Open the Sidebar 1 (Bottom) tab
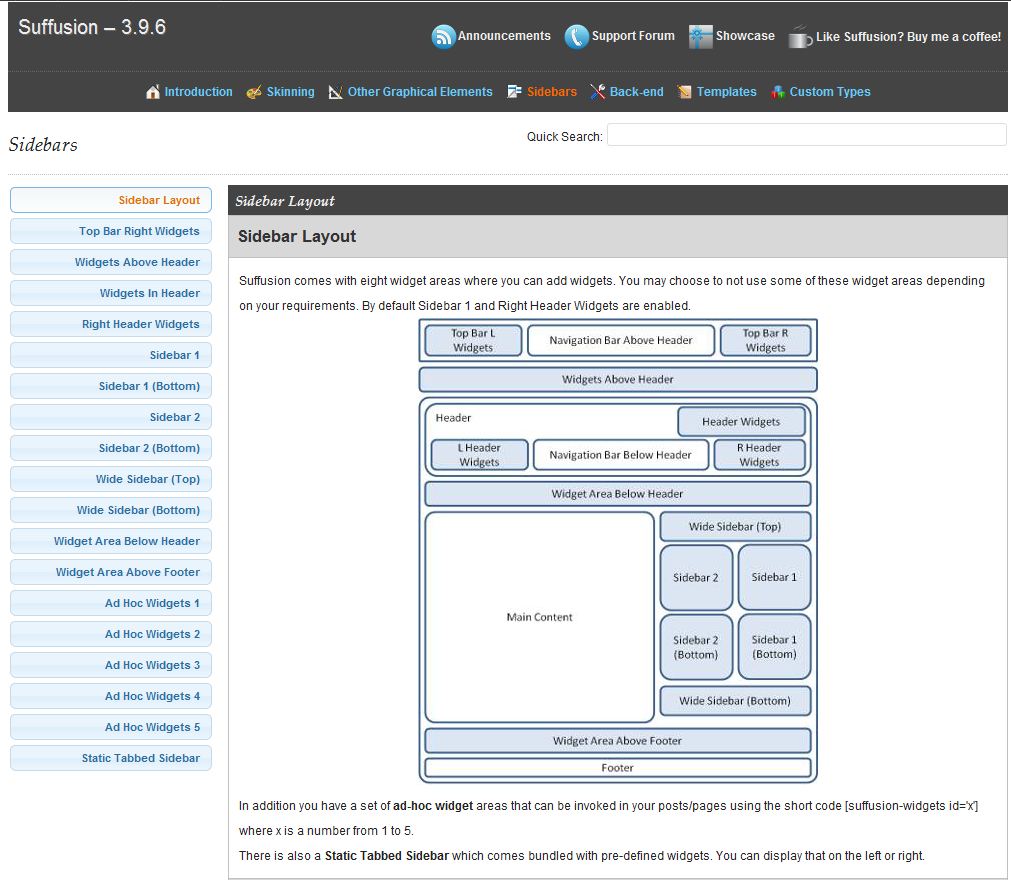The image size is (1011, 880). click(x=111, y=386)
